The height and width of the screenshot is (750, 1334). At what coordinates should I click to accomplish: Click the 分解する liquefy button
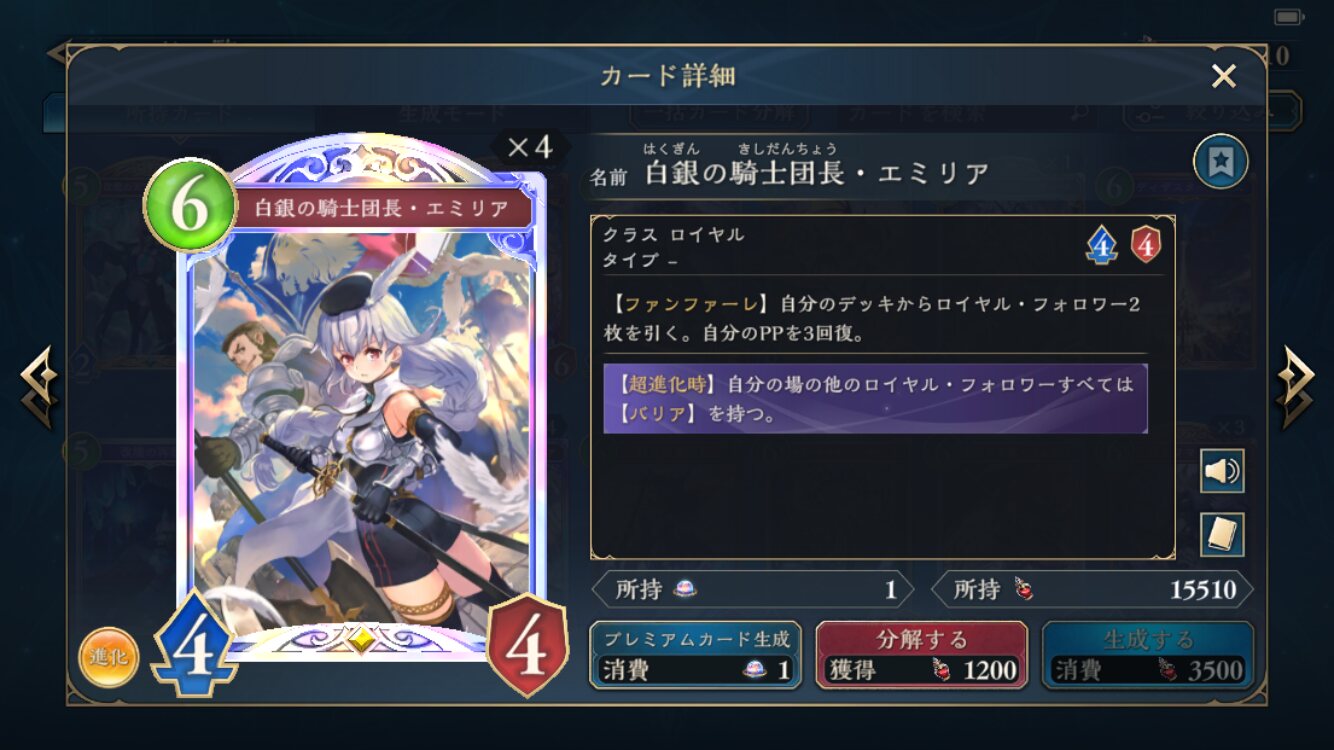(922, 655)
